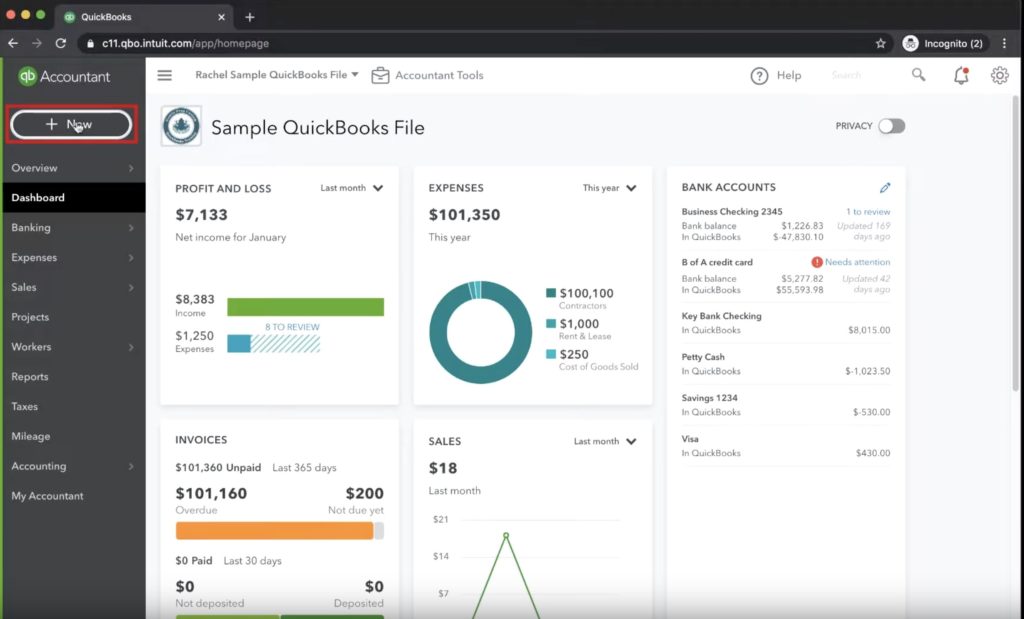The image size is (1024, 619).
Task: Change the Expenses period from This year
Action: (609, 188)
